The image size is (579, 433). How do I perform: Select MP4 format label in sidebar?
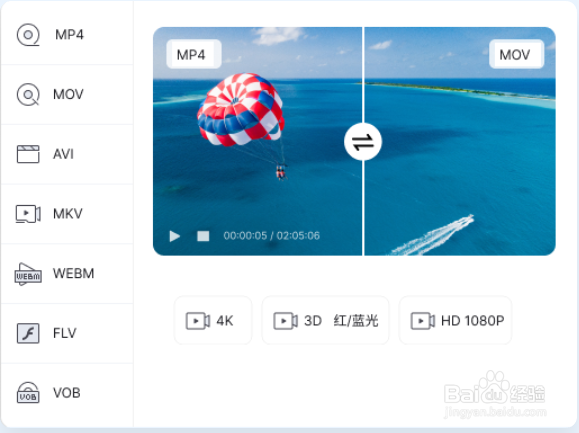coord(69,35)
